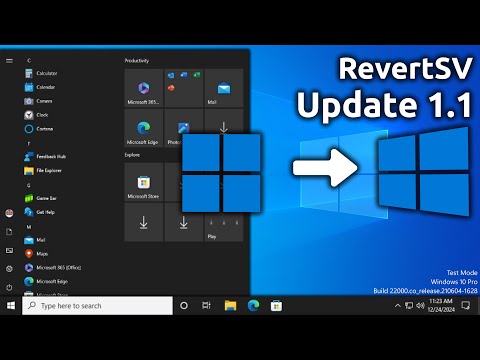
Task: Open Microsoft 365 (Office) list entry
Action: pyautogui.click(x=53, y=268)
